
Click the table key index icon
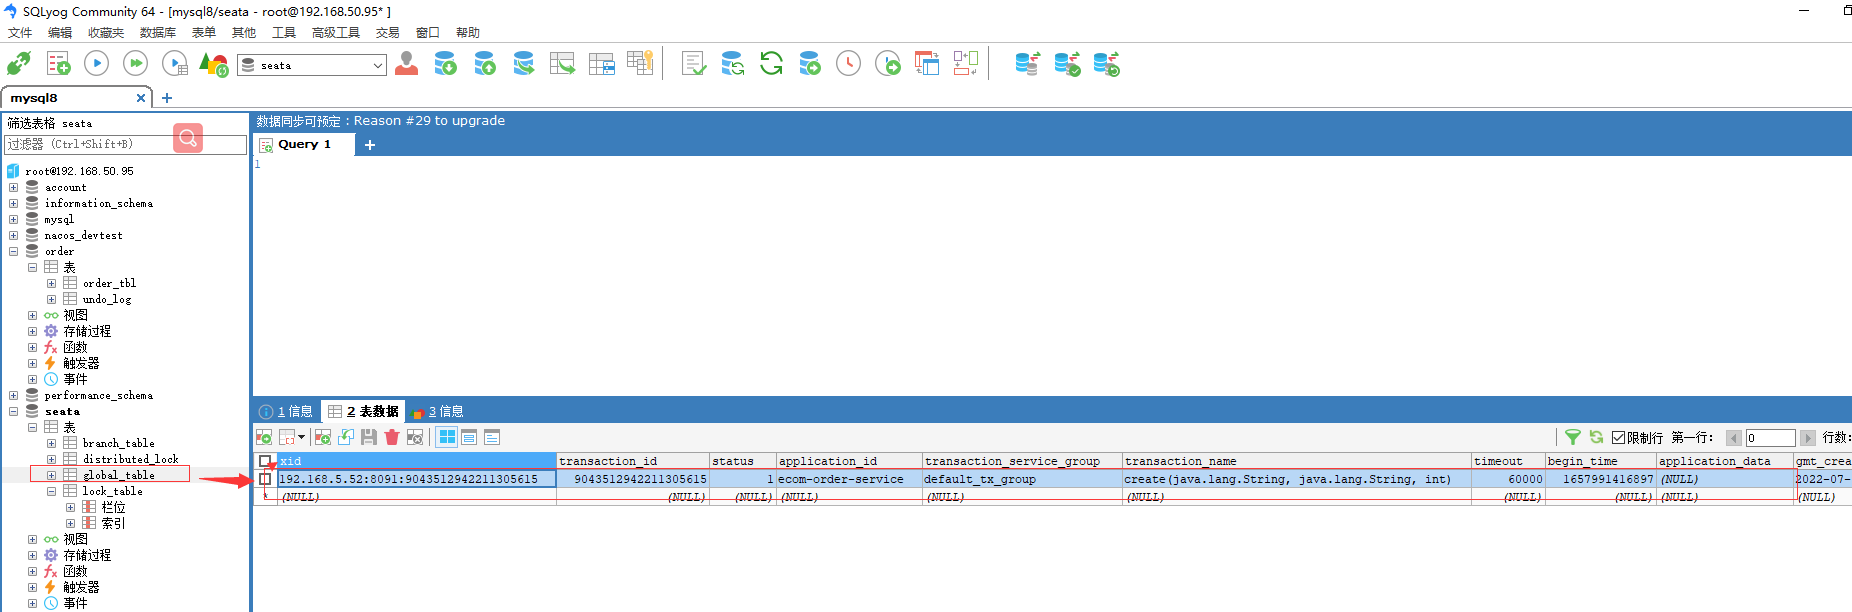(640, 64)
